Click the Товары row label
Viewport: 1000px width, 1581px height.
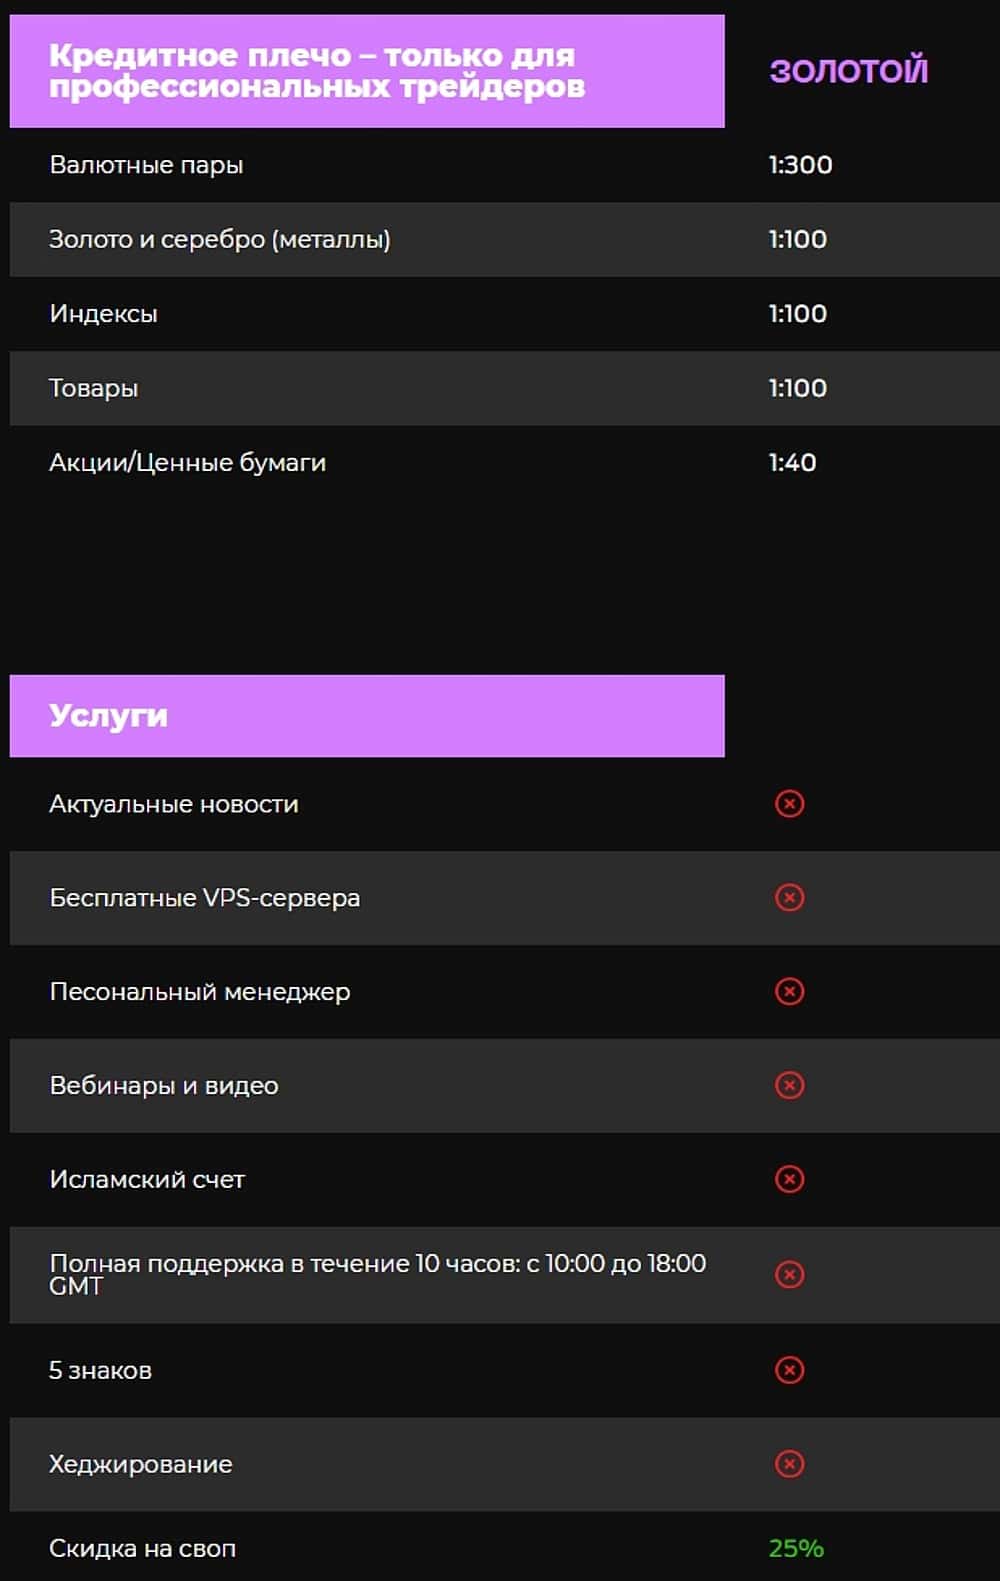(x=93, y=388)
